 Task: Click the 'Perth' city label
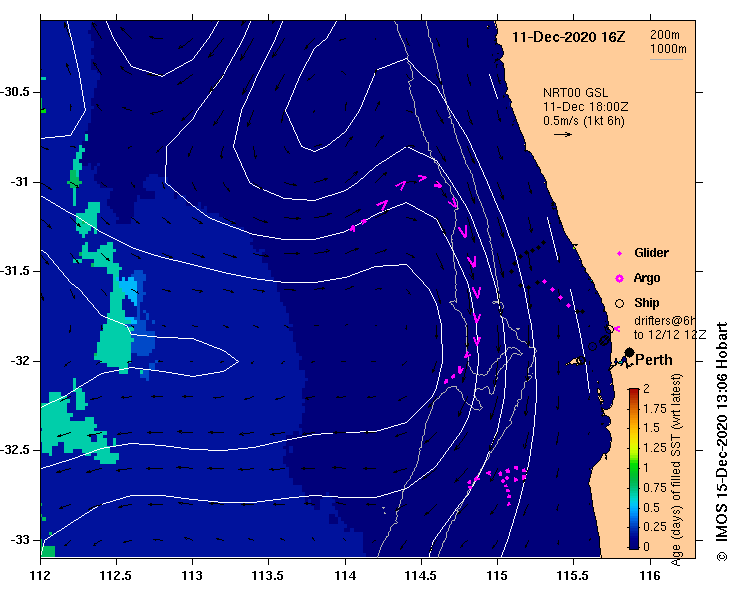[x=654, y=360]
